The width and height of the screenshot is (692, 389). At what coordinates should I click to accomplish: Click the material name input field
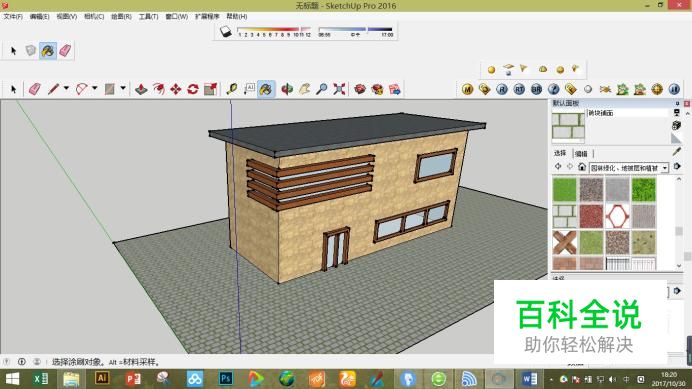(627, 113)
